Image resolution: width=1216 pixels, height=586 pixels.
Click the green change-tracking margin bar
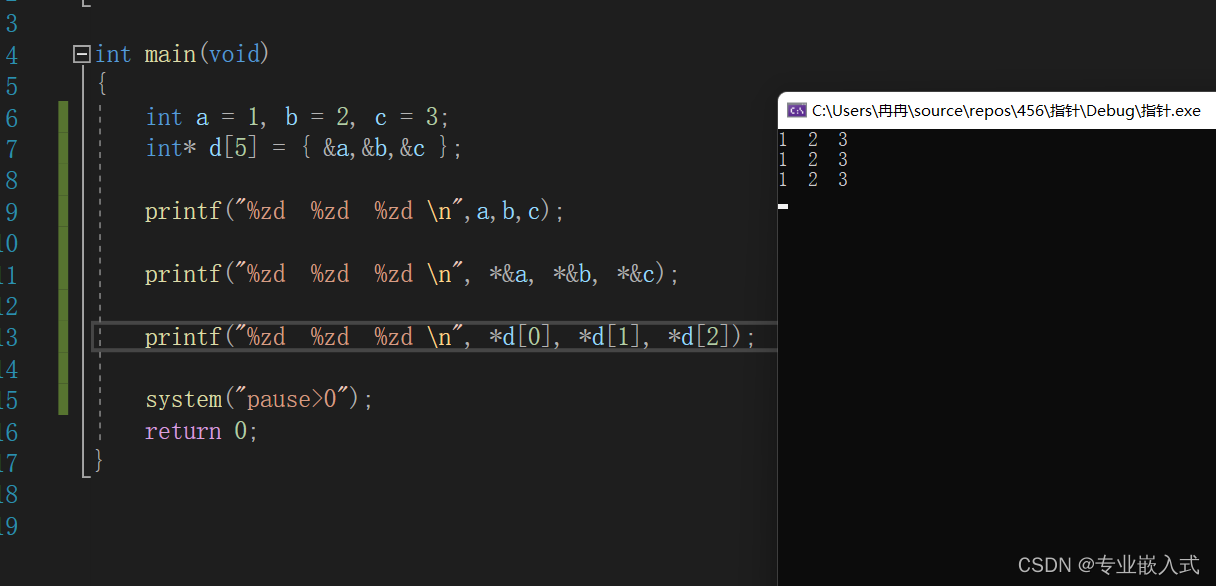(x=64, y=258)
